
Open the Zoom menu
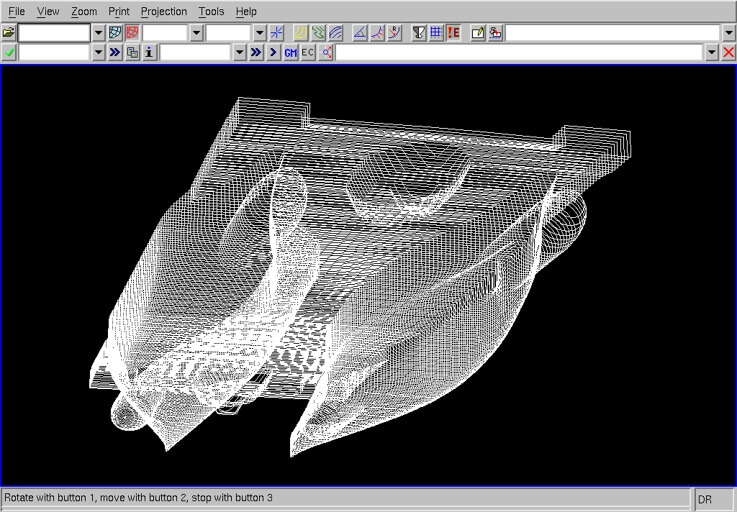tap(84, 11)
